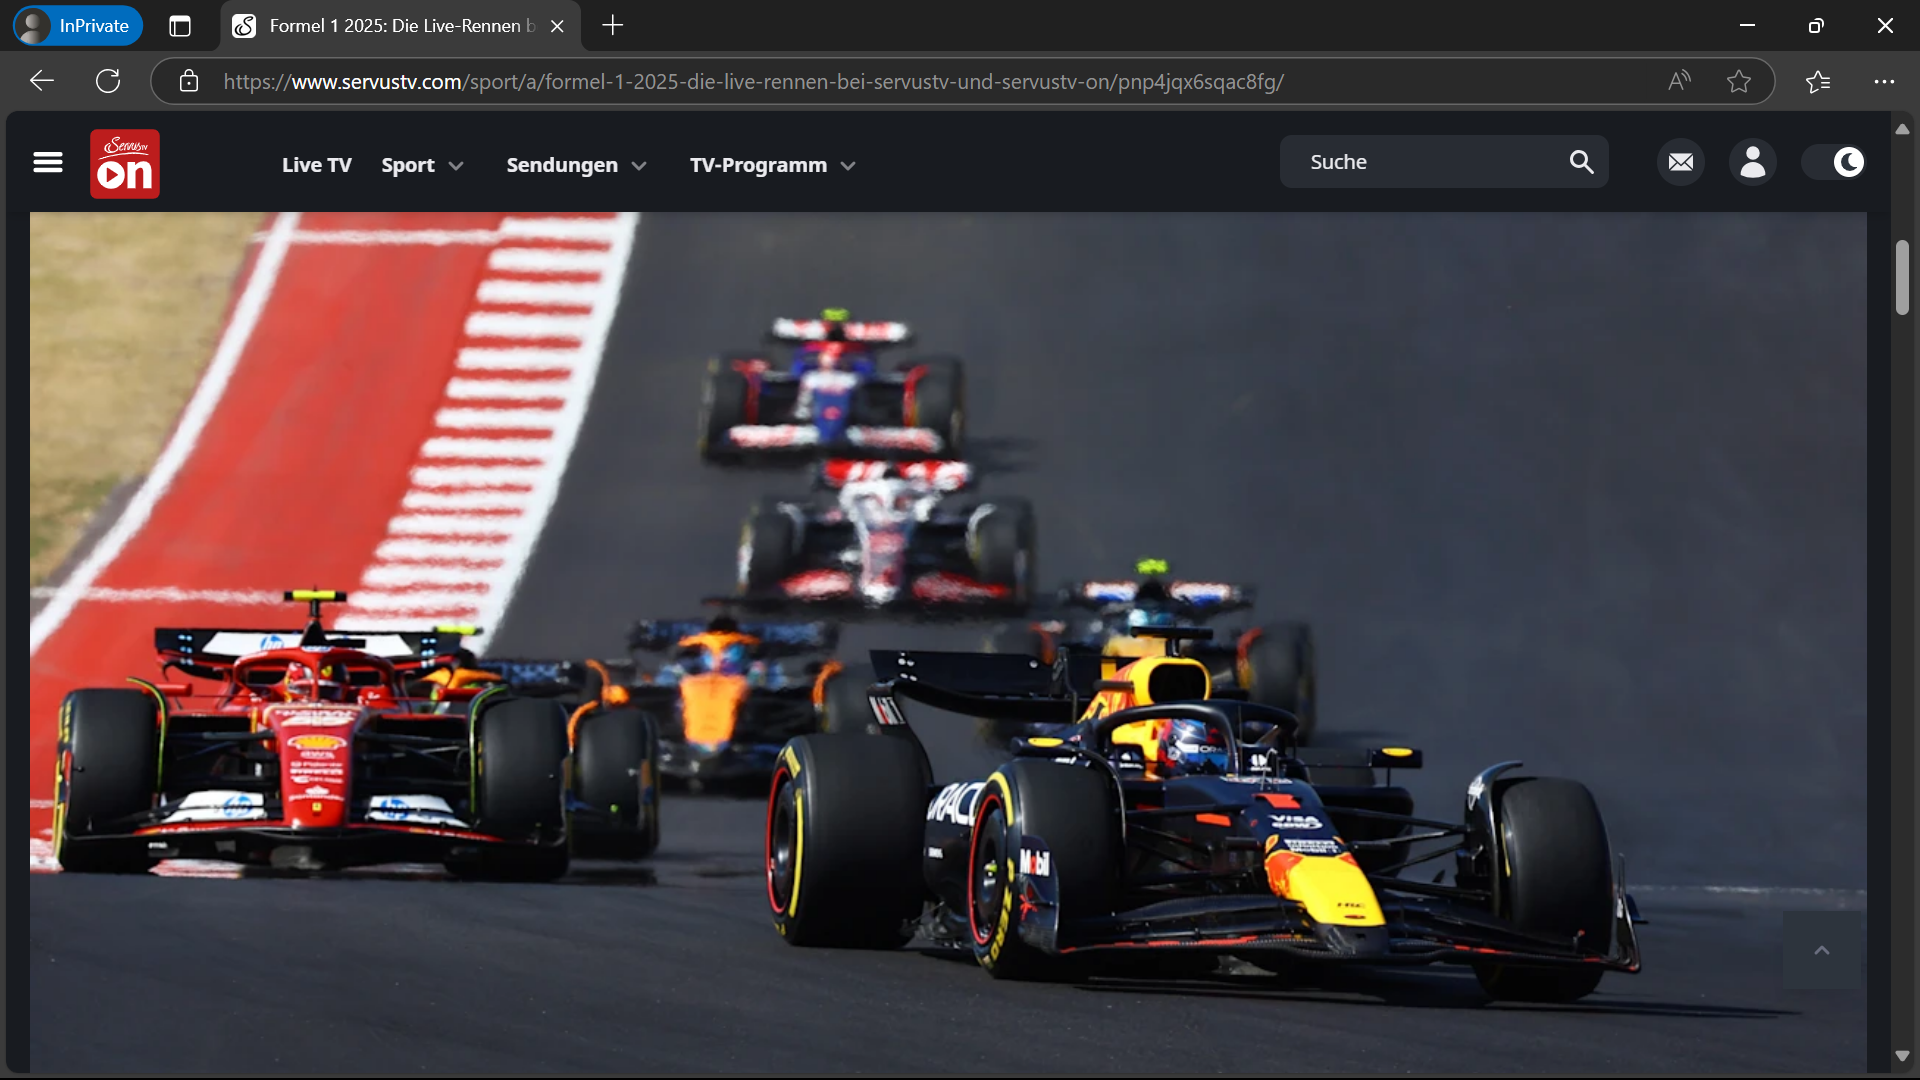This screenshot has height=1080, width=1920.
Task: Click the InPrivate profile button
Action: 78,26
